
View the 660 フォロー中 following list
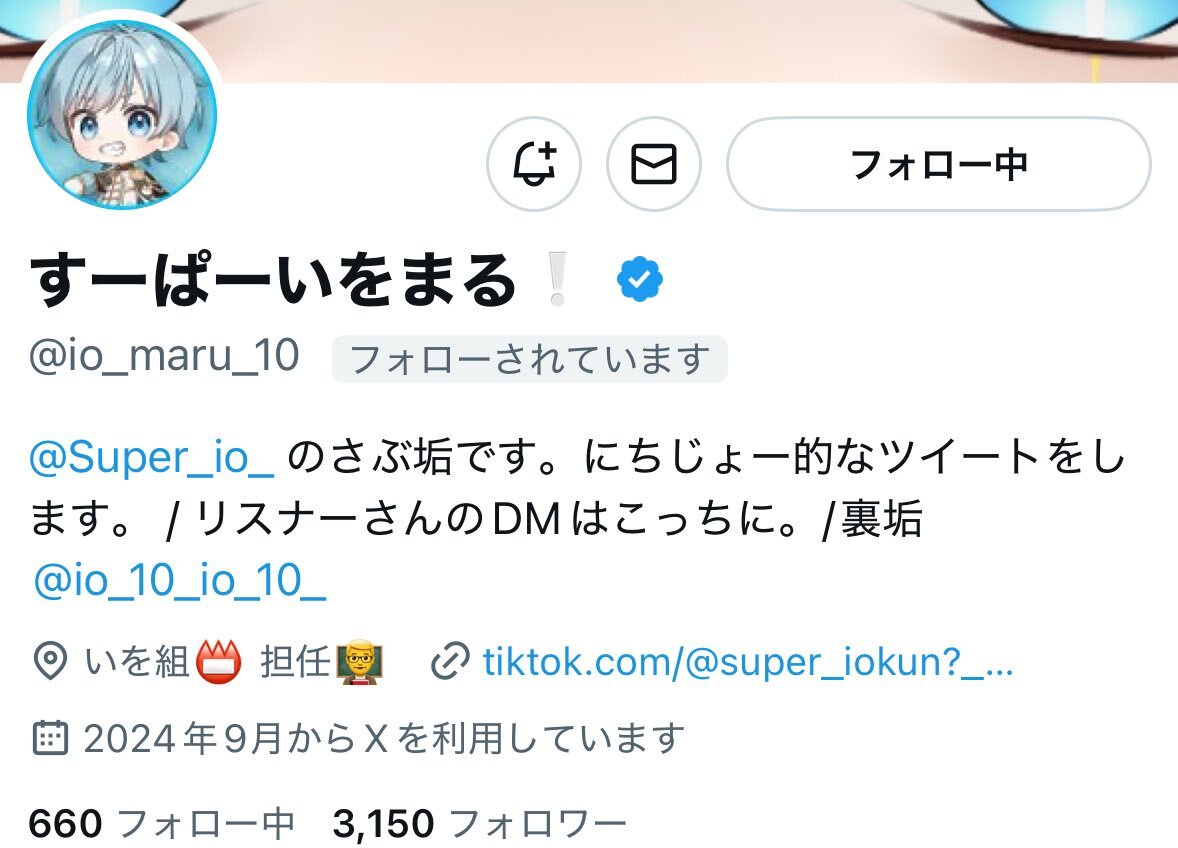click(x=162, y=823)
